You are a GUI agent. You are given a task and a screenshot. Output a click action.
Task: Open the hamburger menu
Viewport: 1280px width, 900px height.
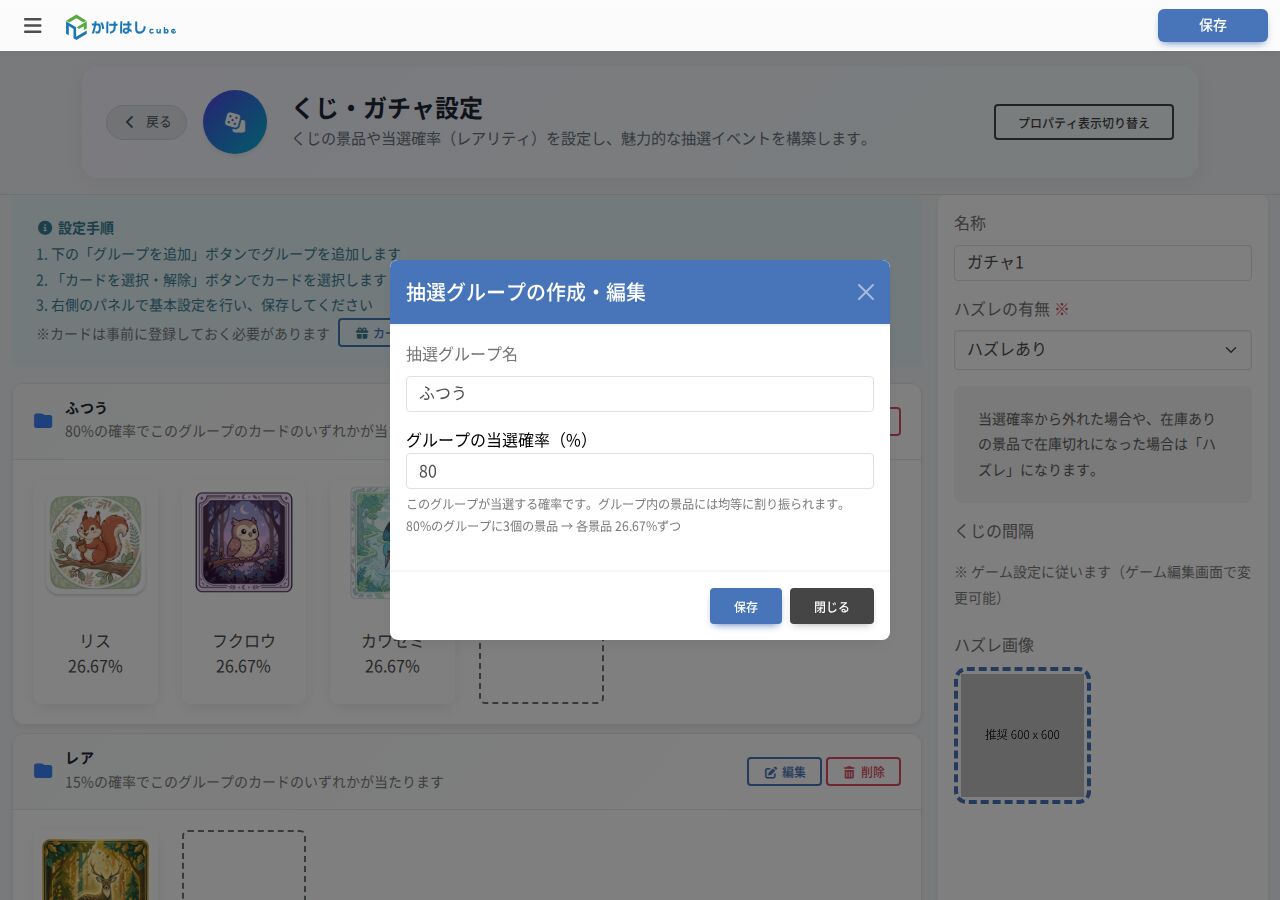(x=33, y=26)
